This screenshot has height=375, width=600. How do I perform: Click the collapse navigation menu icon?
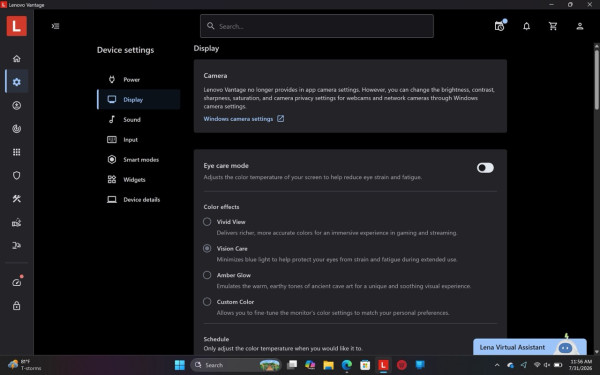click(x=55, y=26)
